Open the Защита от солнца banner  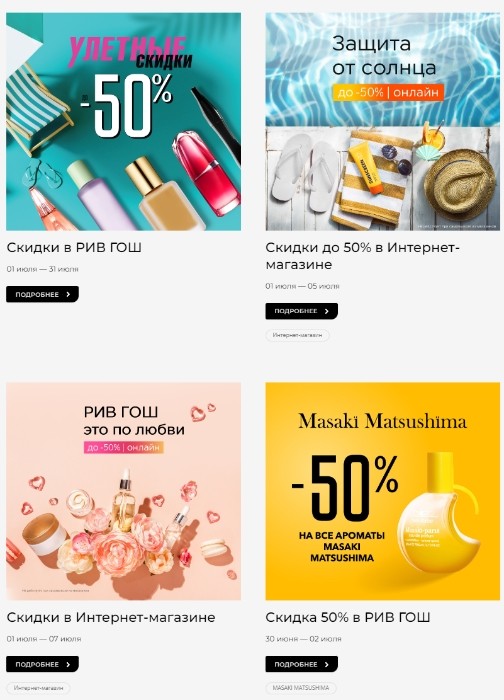pyautogui.click(x=383, y=121)
